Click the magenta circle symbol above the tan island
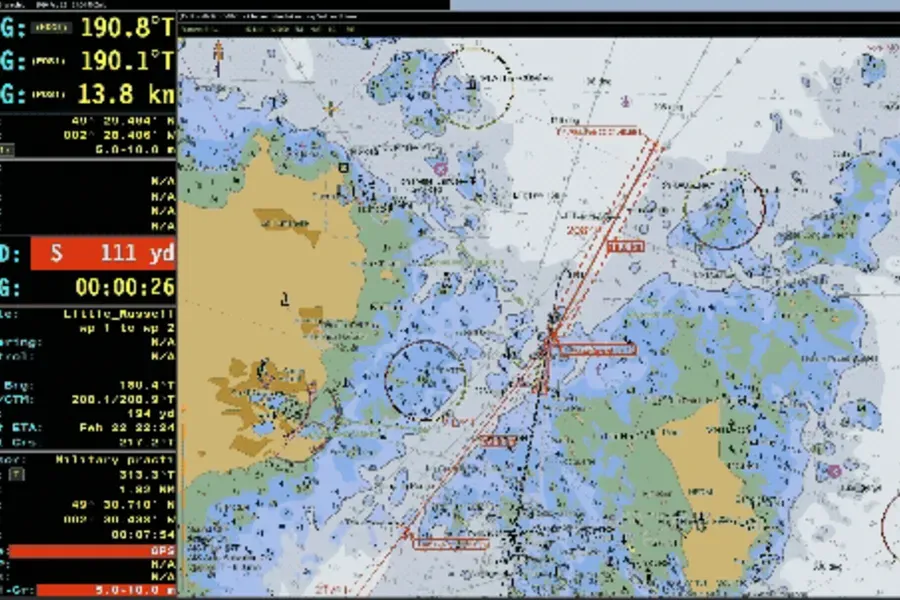The image size is (900, 600). pyautogui.click(x=440, y=169)
